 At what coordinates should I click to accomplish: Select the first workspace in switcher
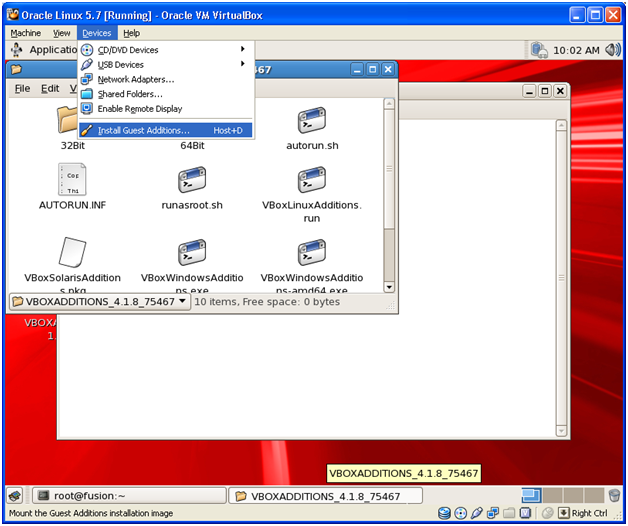(x=531, y=496)
